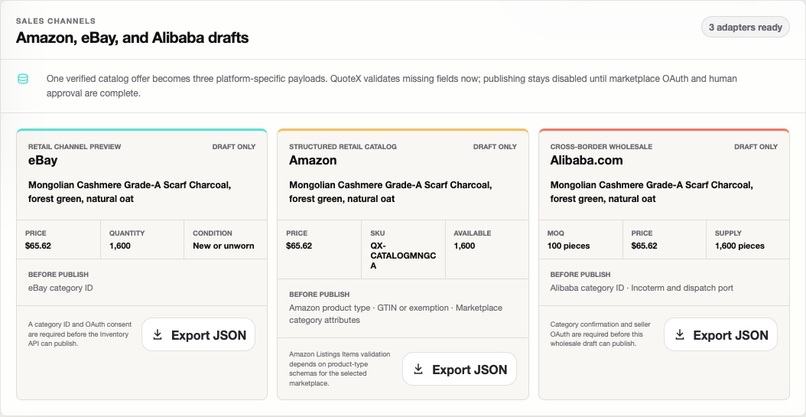Click the MOQ value '100 pieces'
Image resolution: width=806 pixels, height=417 pixels.
click(x=569, y=246)
